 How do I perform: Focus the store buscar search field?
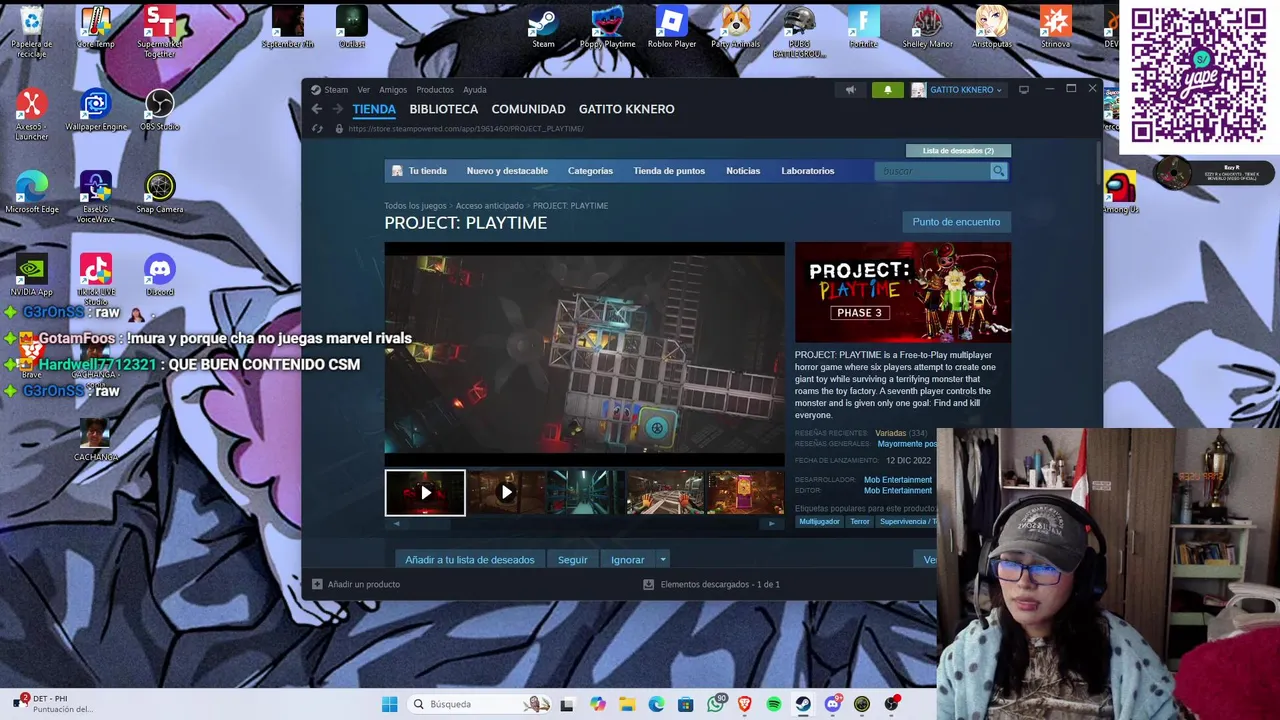pyautogui.click(x=933, y=171)
